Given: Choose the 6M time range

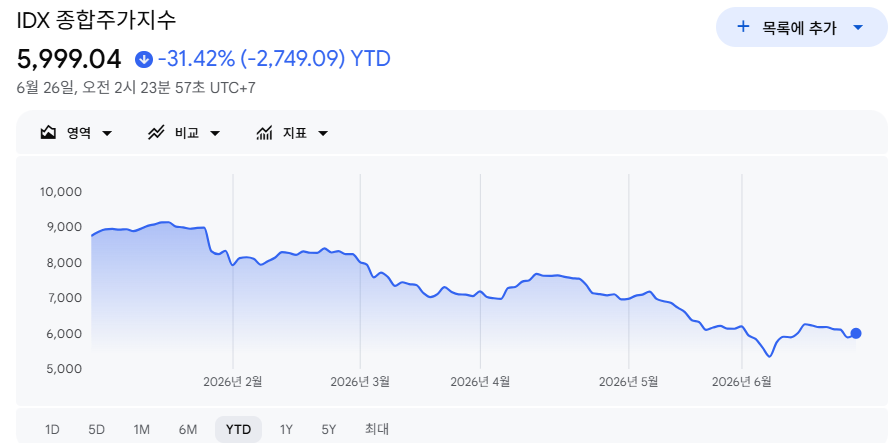Looking at the screenshot, I should [x=188, y=429].
